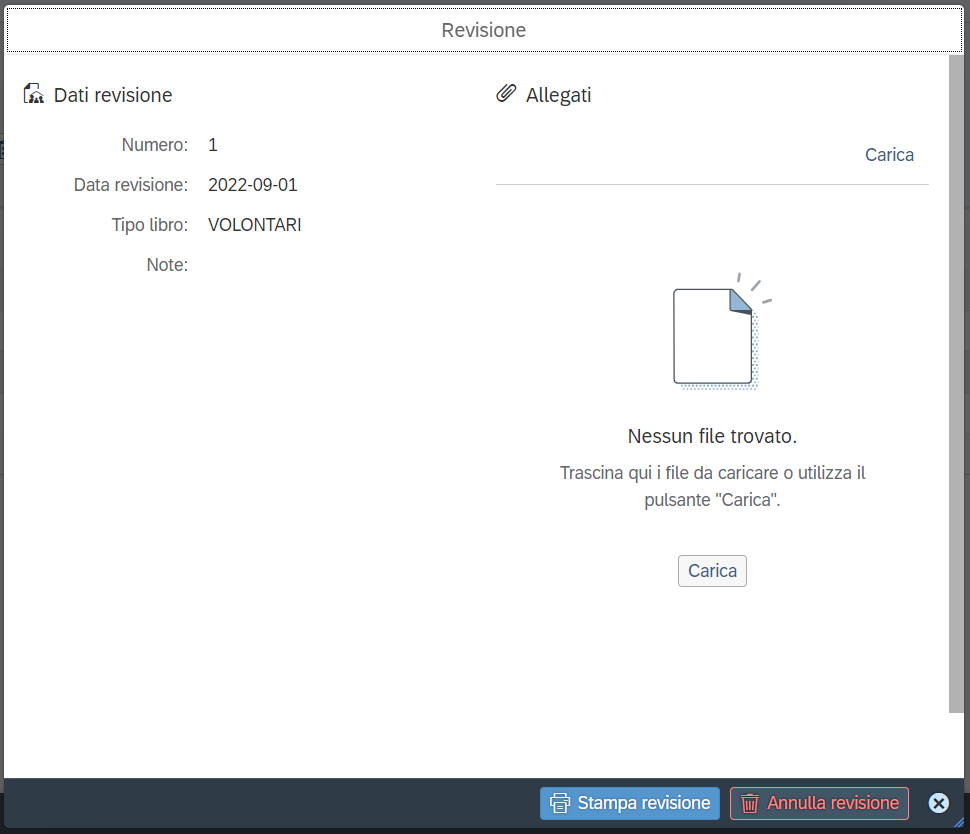Click the Dati revisione heading text
The image size is (970, 834).
click(x=113, y=95)
